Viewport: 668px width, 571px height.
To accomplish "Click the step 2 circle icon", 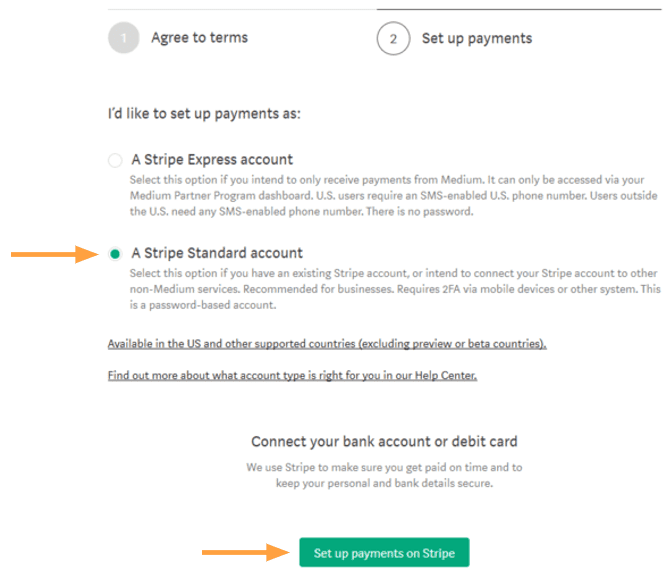I will (393, 38).
